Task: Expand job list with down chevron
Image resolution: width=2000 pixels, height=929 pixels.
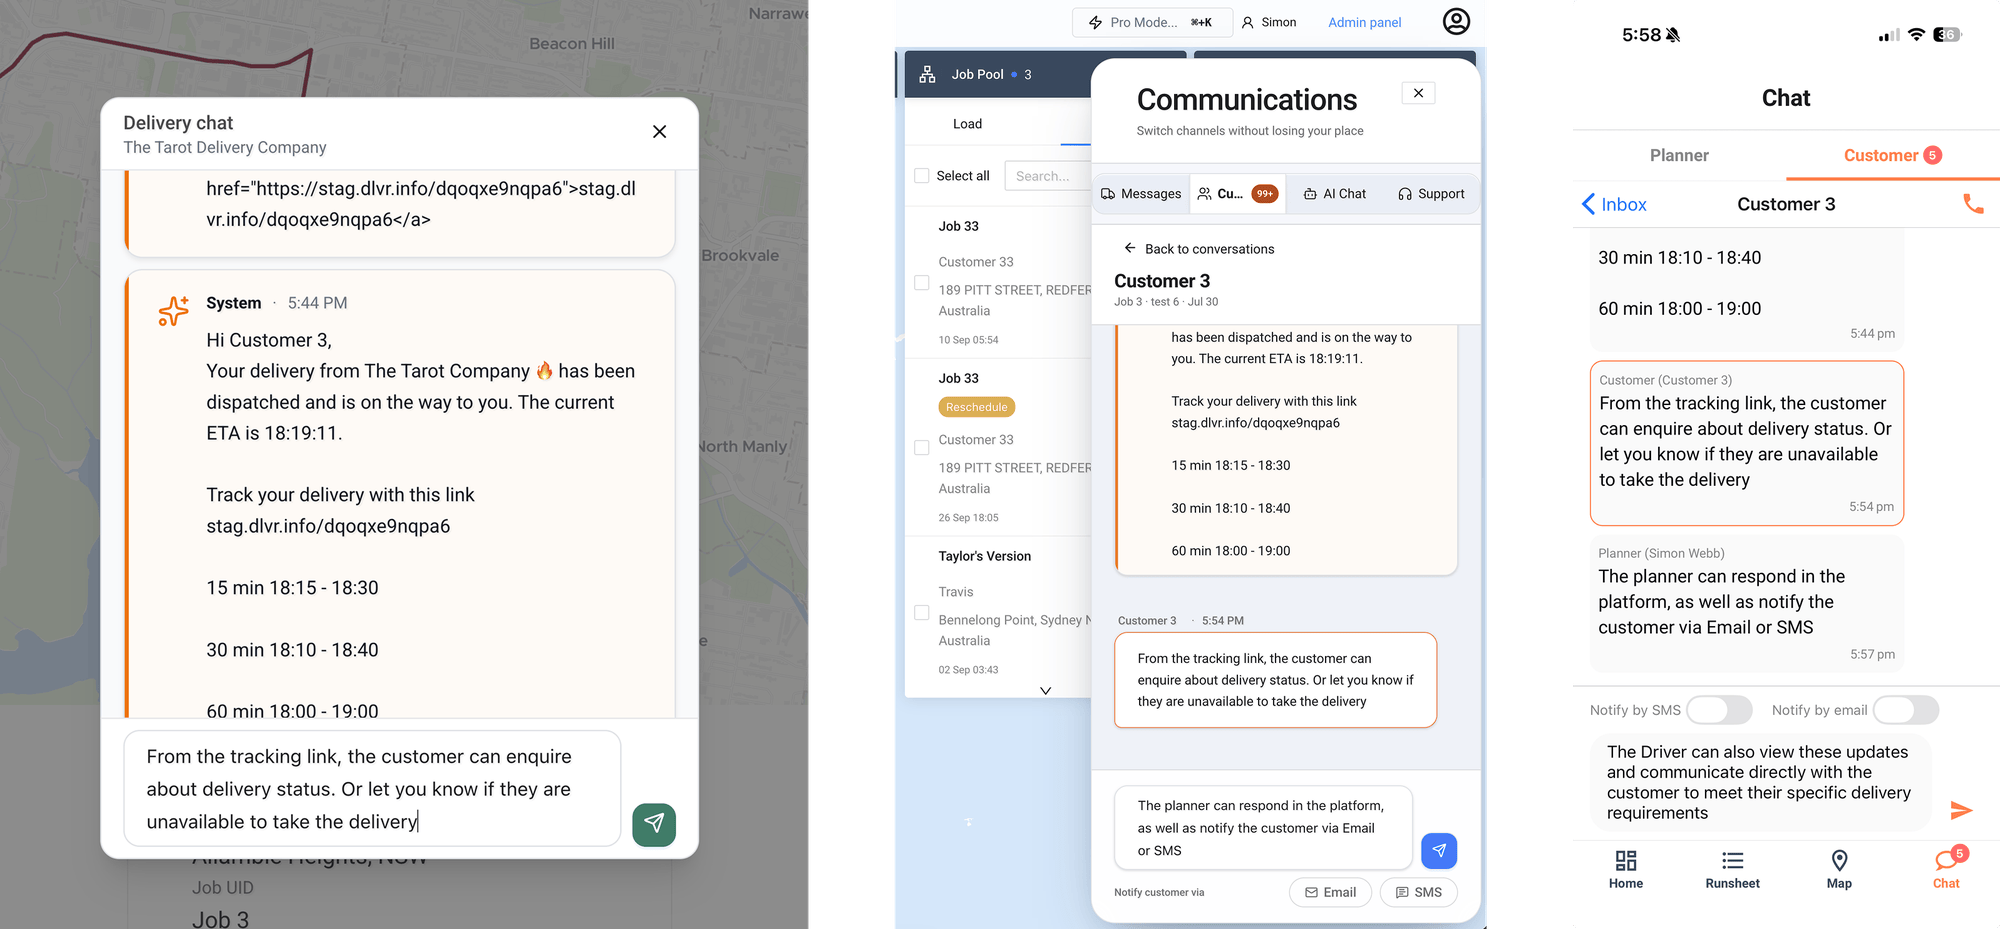Action: pyautogui.click(x=1045, y=691)
